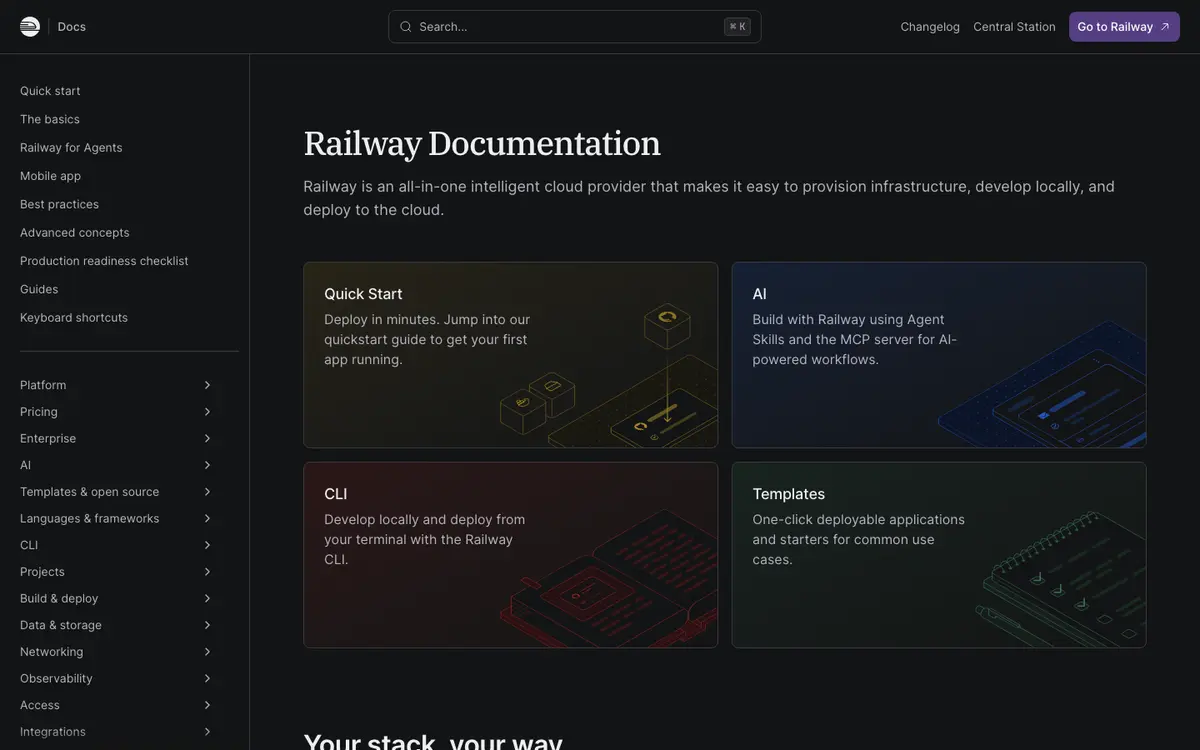This screenshot has height=750, width=1200.
Task: Open Best practices in sidebar
Action: (59, 204)
